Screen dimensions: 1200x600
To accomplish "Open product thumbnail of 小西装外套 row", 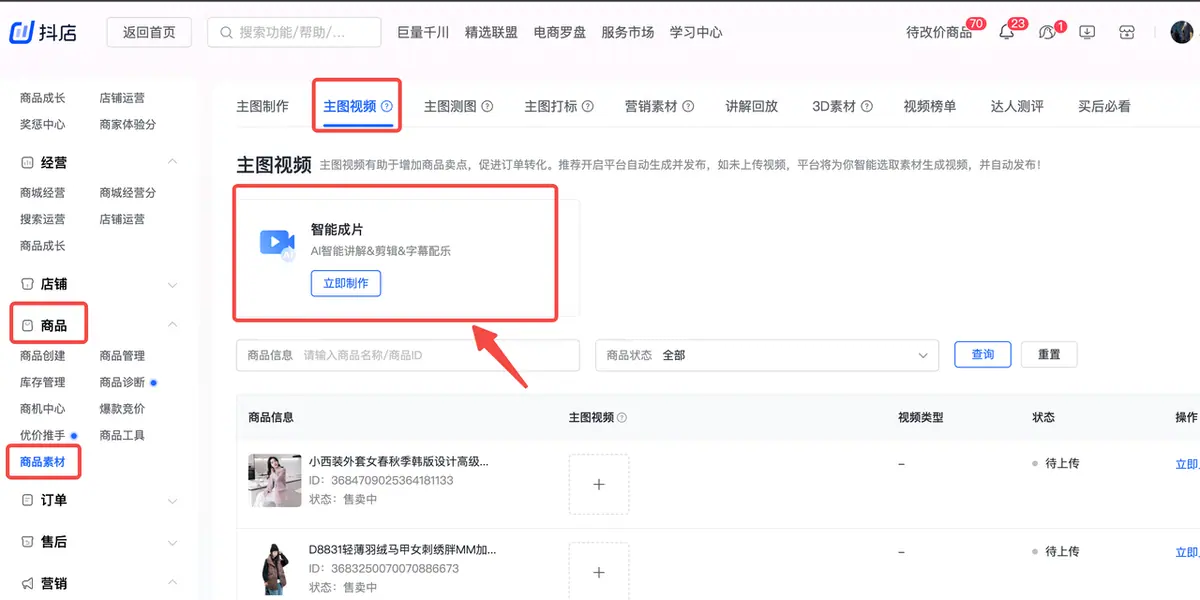I will click(274, 480).
